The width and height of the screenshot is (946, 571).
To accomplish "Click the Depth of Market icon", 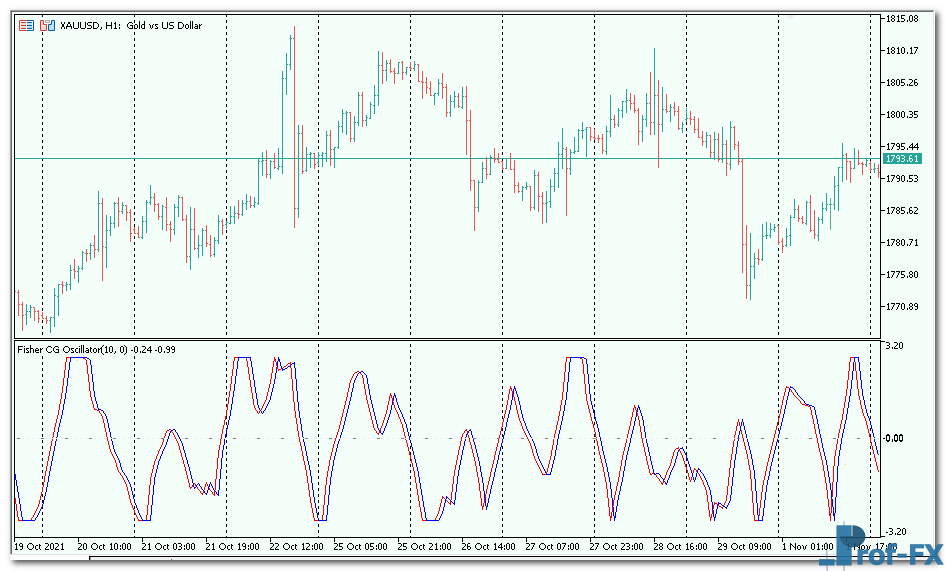I will pos(27,25).
